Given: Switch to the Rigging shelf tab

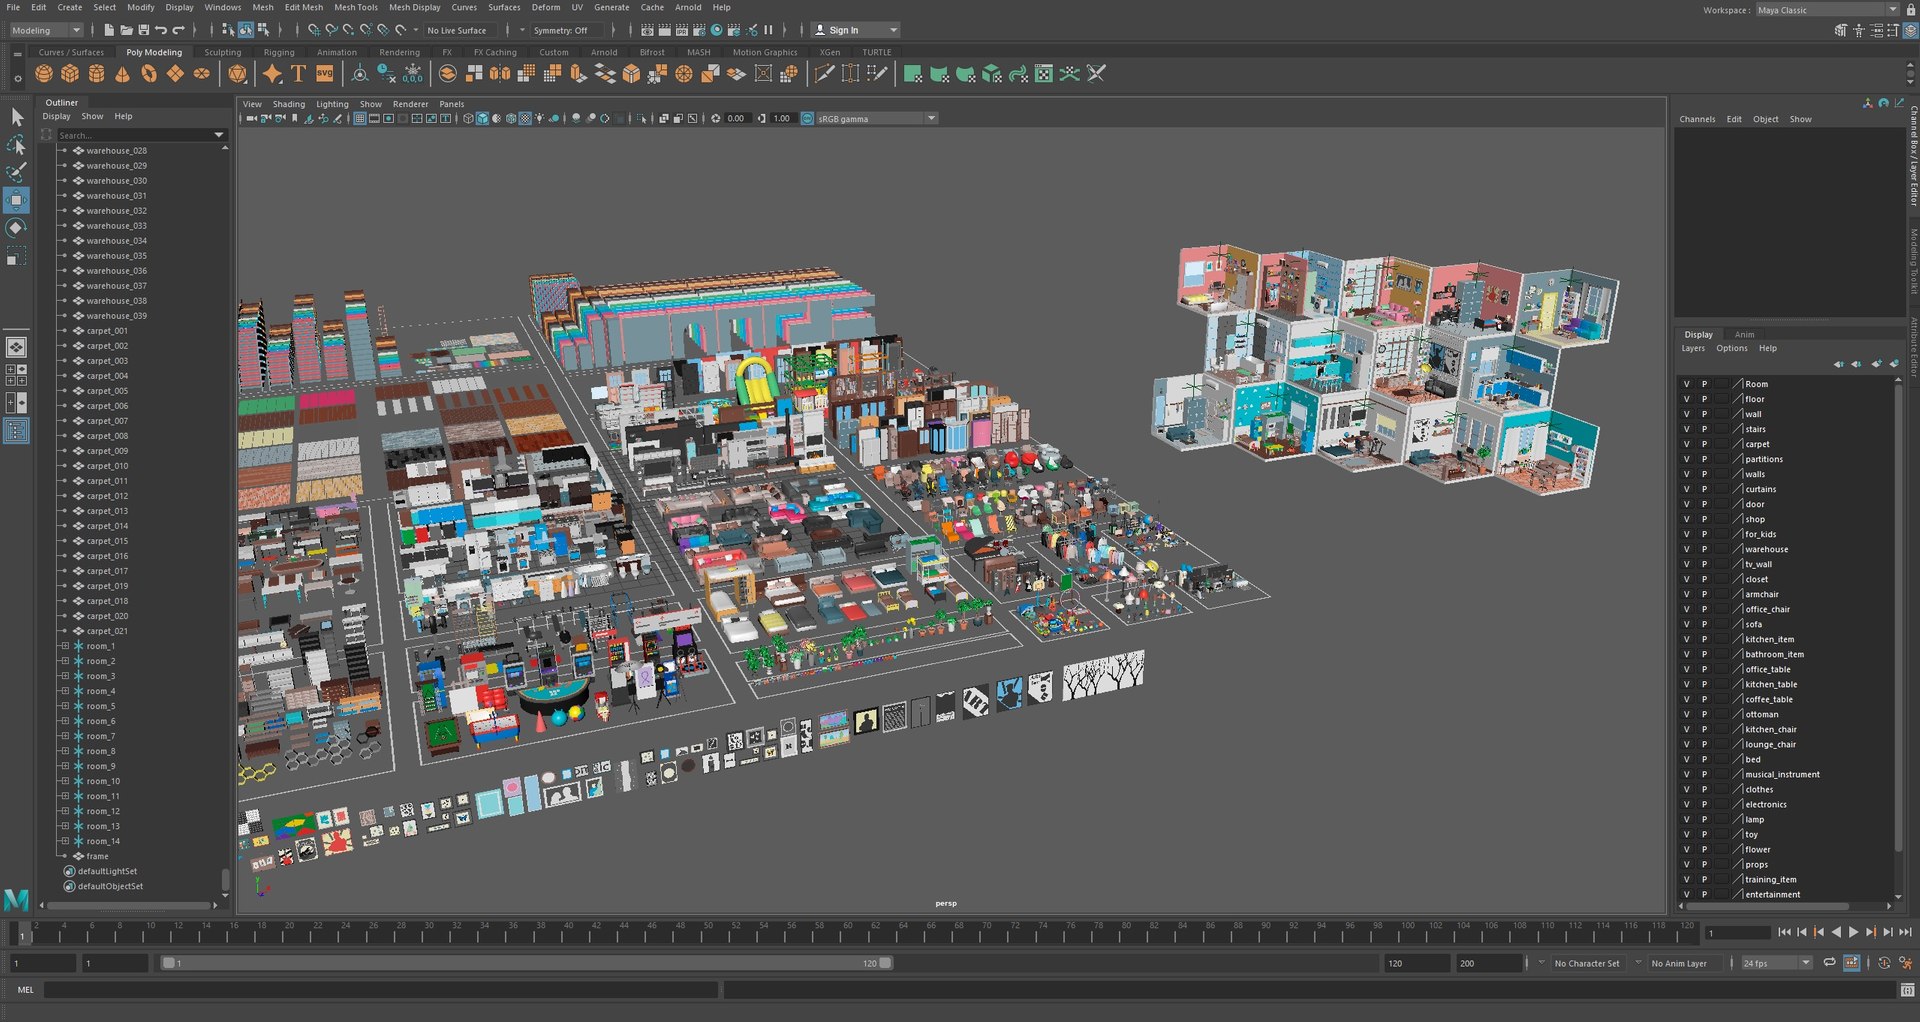Looking at the screenshot, I should (279, 52).
